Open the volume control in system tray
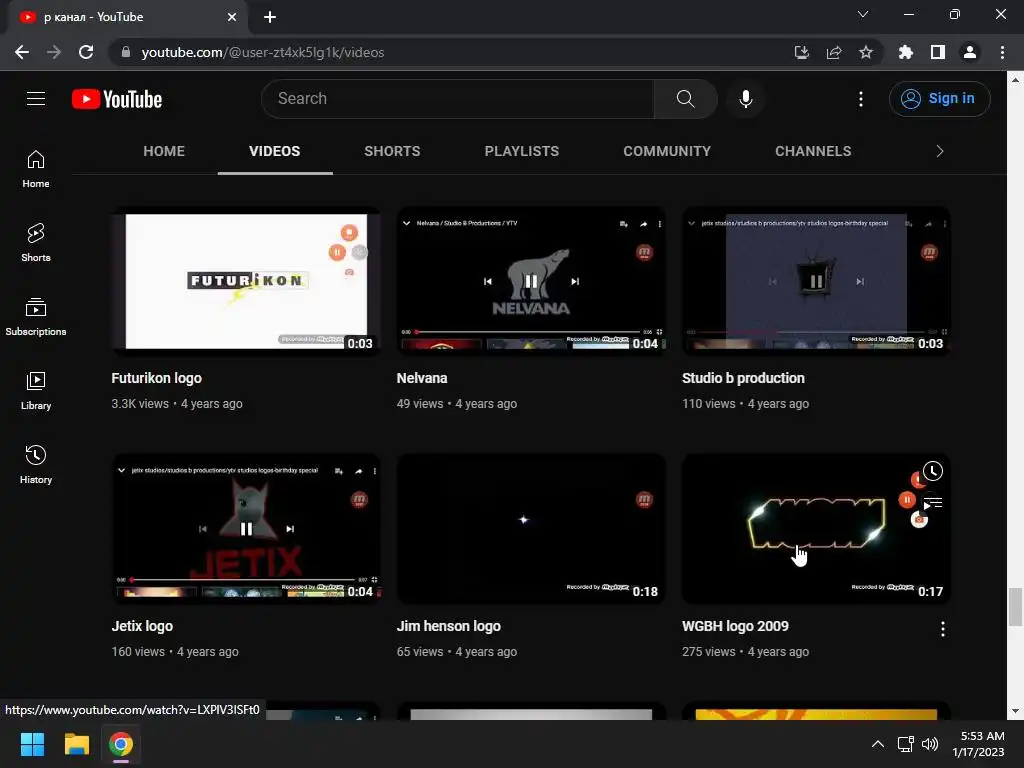This screenshot has height=768, width=1024. click(x=930, y=744)
